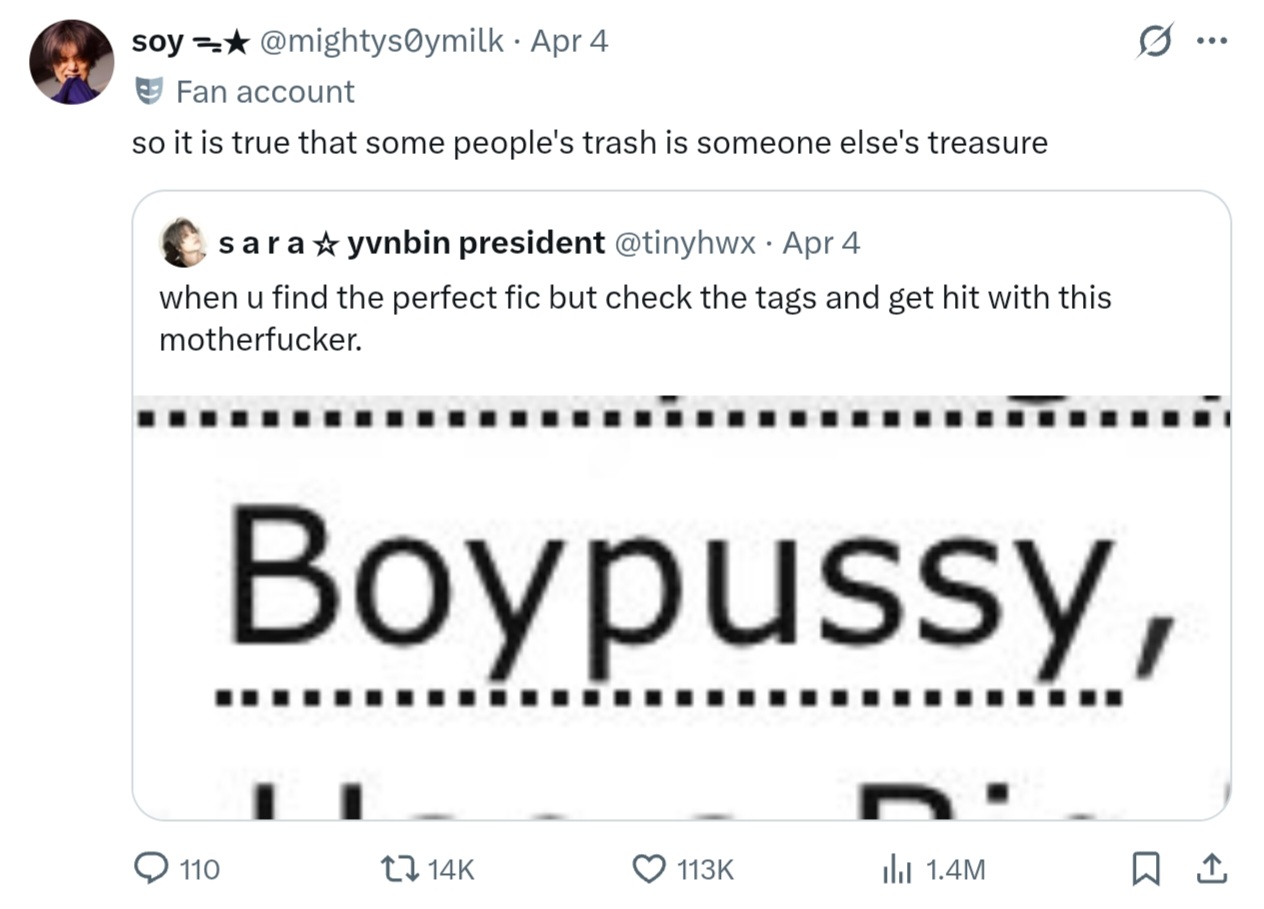This screenshot has width=1264, height=909.
Task: Open sara's small quoted avatar
Action: (184, 243)
